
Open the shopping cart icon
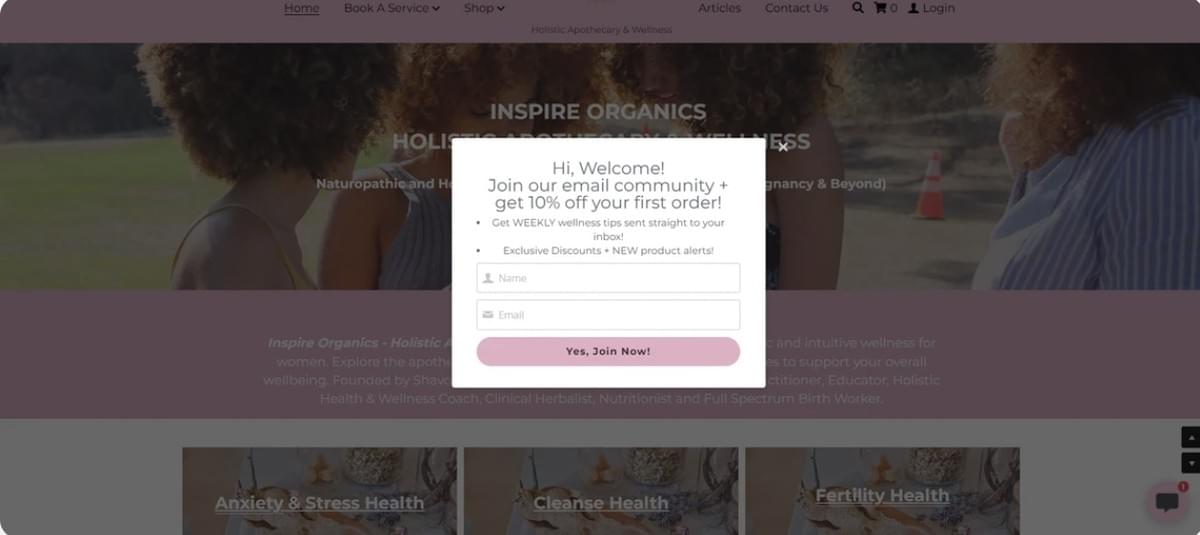(x=880, y=8)
